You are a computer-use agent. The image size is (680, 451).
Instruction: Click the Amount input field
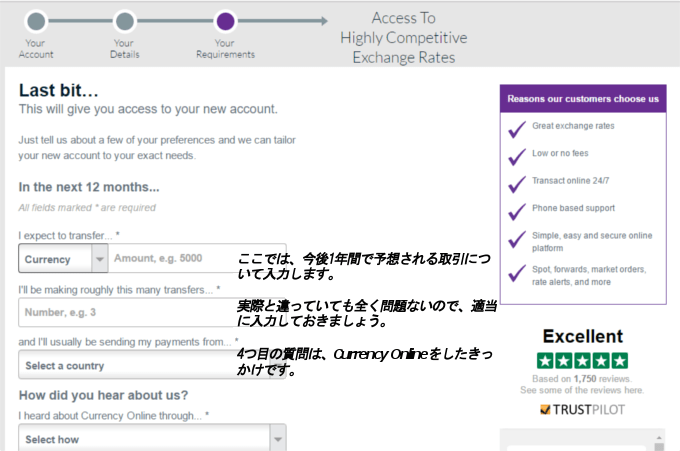coord(170,259)
